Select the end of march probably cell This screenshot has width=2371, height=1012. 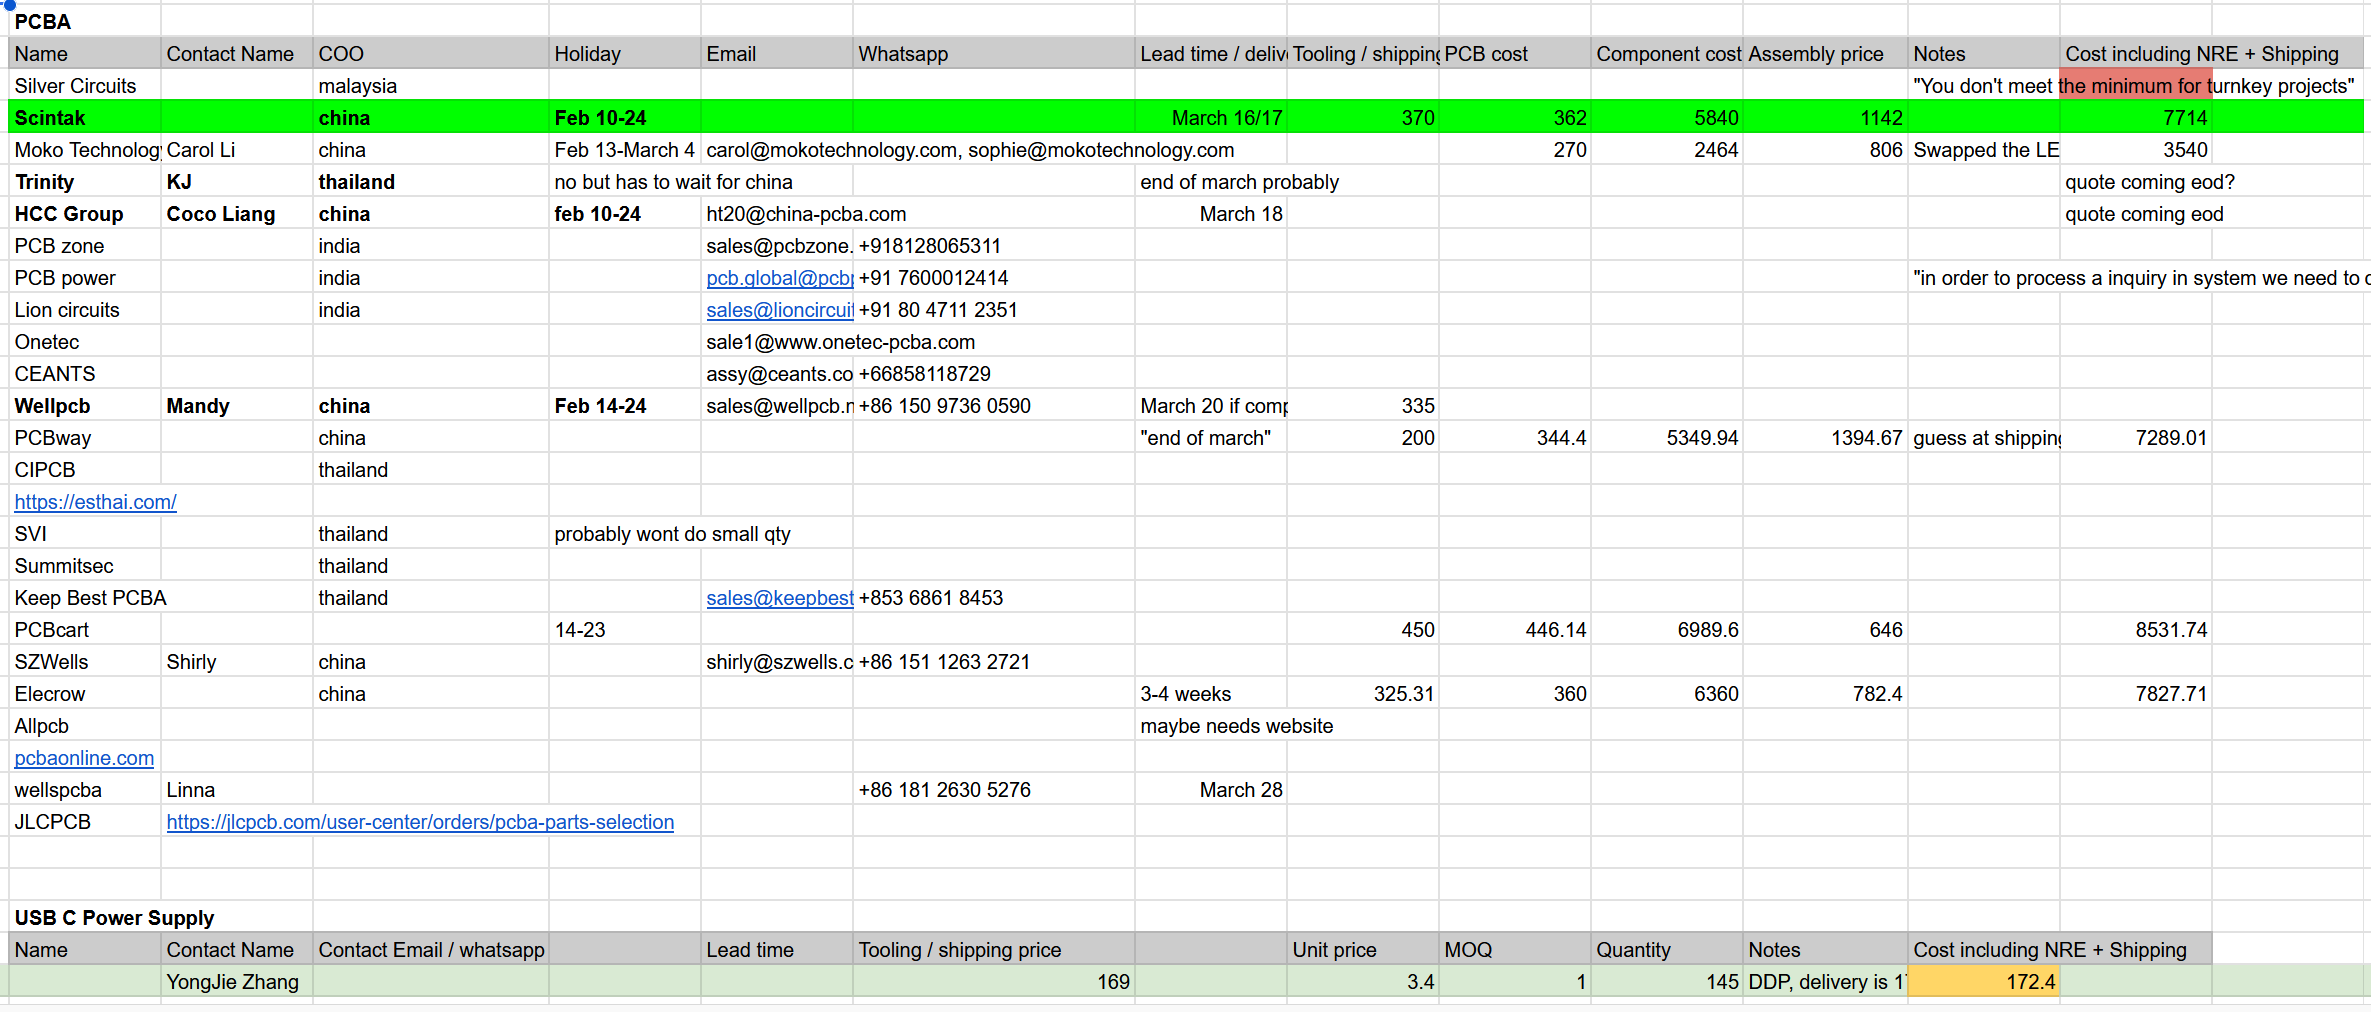tap(1239, 182)
